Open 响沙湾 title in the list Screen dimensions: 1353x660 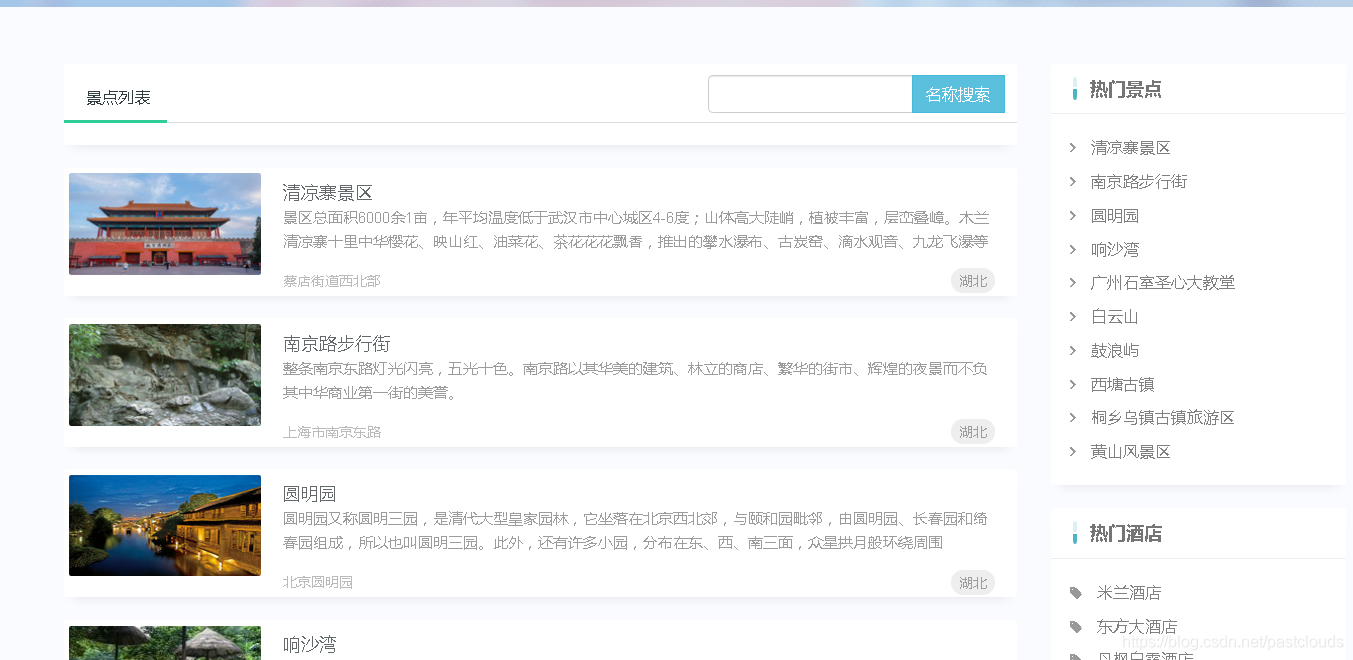(x=310, y=645)
